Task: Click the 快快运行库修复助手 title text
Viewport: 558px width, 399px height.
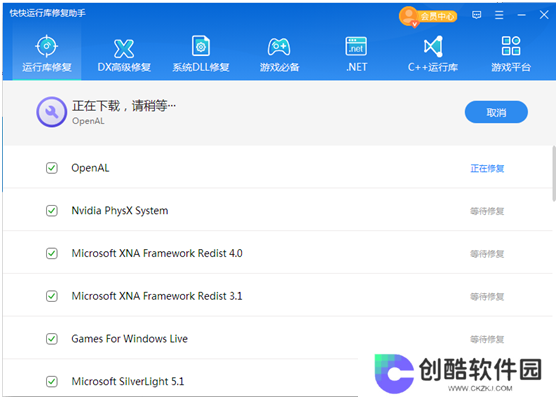Action: click(x=47, y=13)
